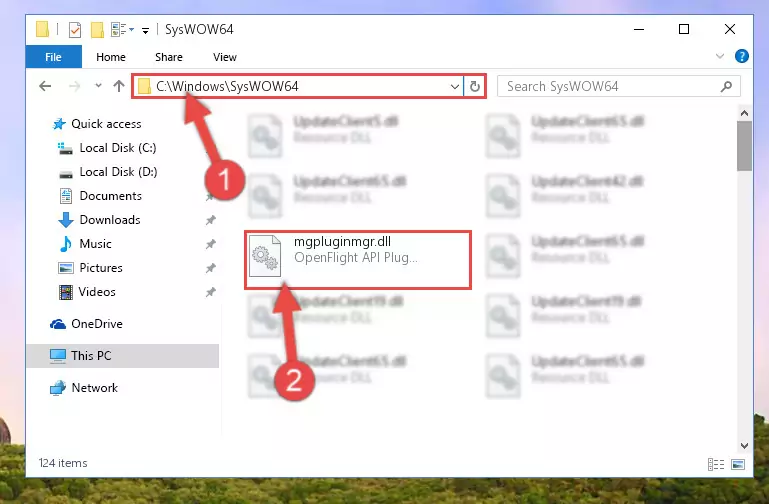
Task: Open the Recent locations dropdown arrow
Action: click(98, 86)
